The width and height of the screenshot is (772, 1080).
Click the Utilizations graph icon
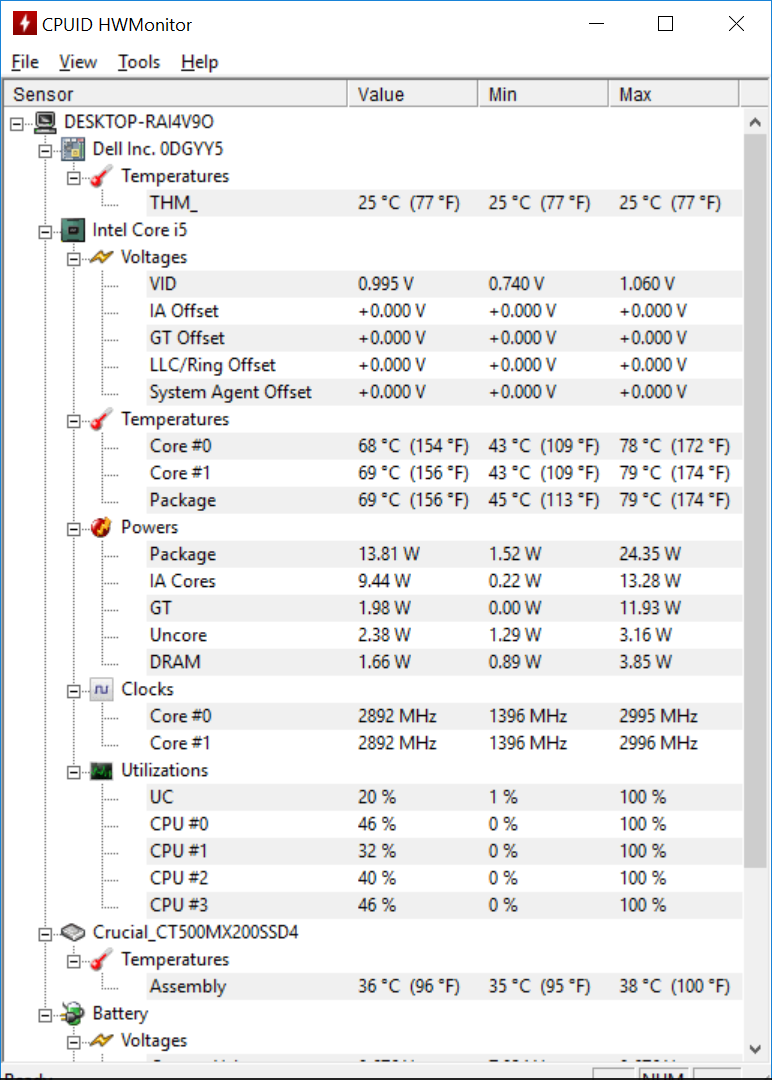(101, 771)
